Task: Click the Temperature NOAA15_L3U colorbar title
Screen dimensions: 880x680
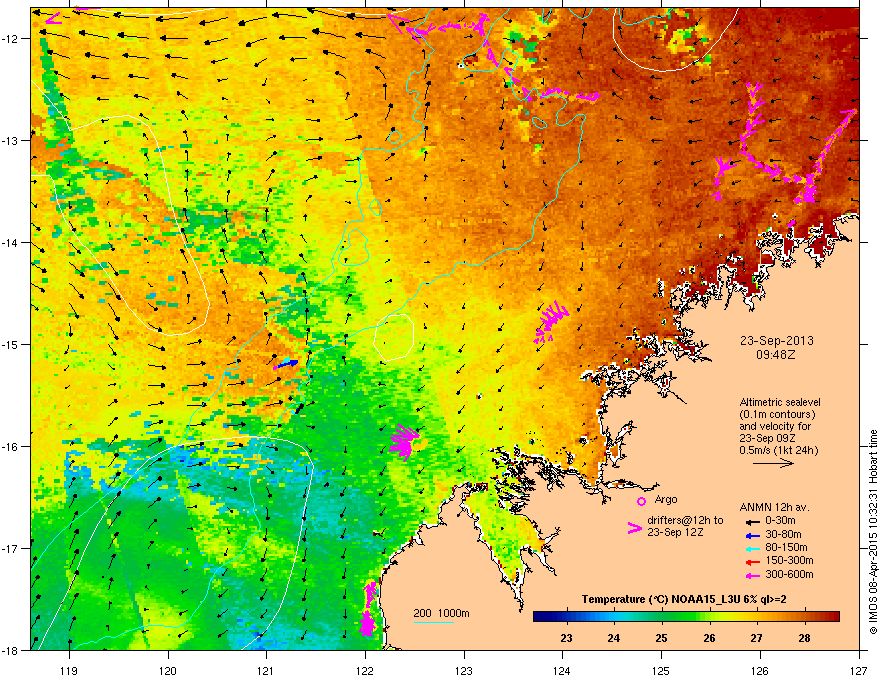Action: tap(684, 599)
